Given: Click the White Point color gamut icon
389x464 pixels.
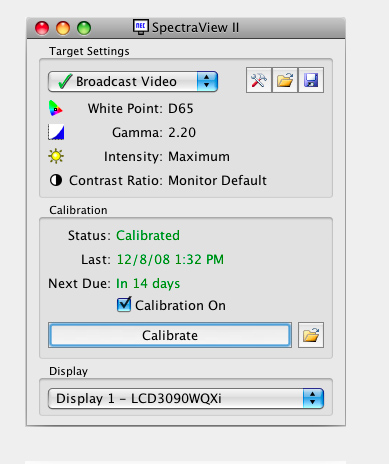Looking at the screenshot, I should pyautogui.click(x=56, y=108).
